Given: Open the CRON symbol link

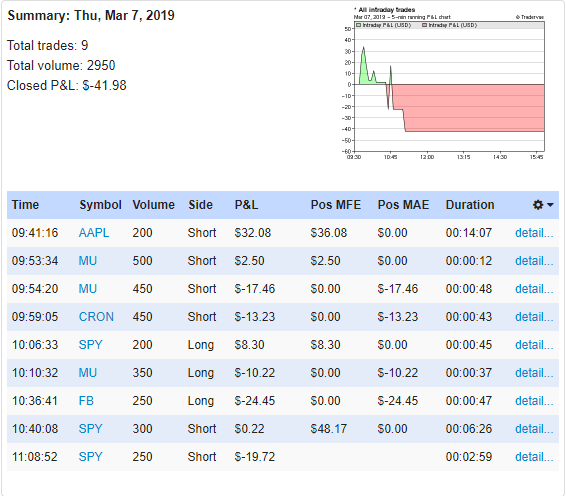Looking at the screenshot, I should 96,317.
